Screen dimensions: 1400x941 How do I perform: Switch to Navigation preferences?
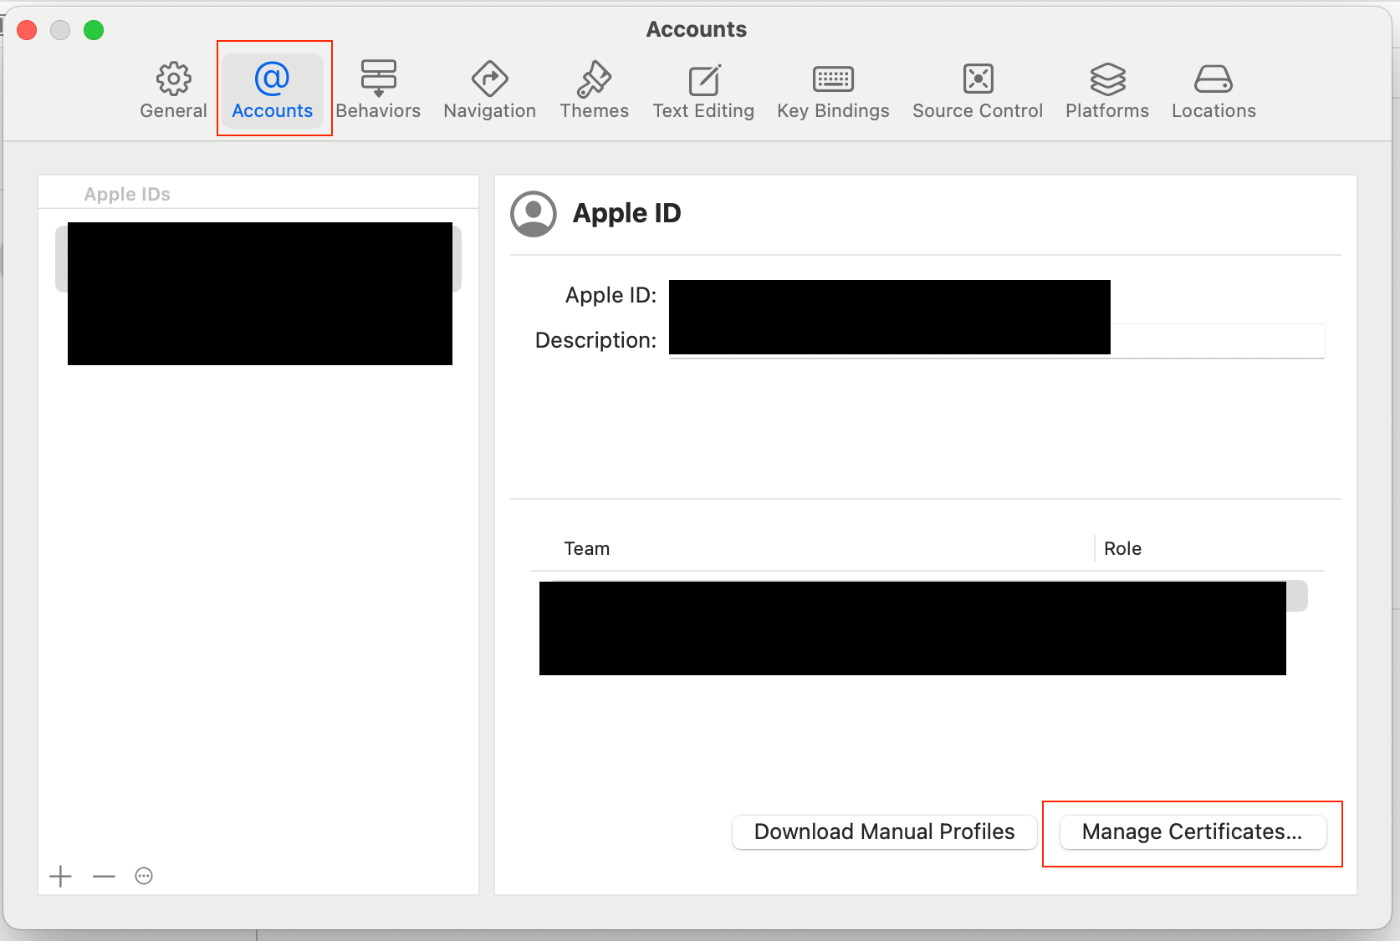tap(489, 90)
